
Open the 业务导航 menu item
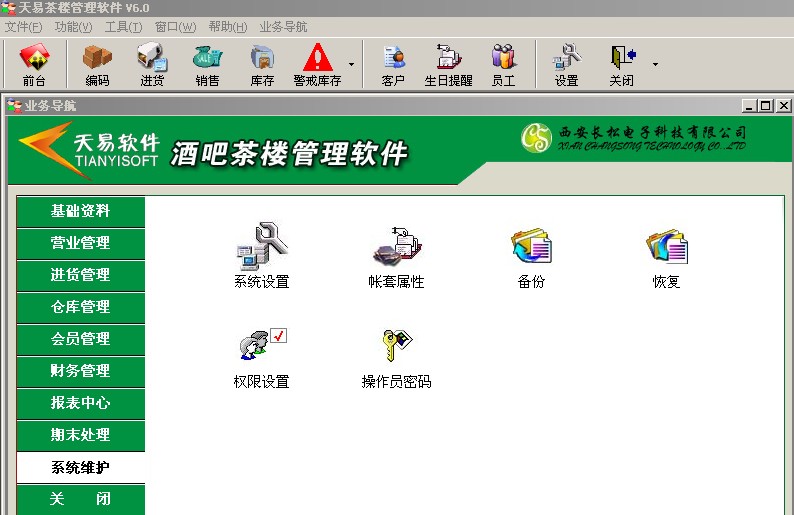(x=283, y=27)
